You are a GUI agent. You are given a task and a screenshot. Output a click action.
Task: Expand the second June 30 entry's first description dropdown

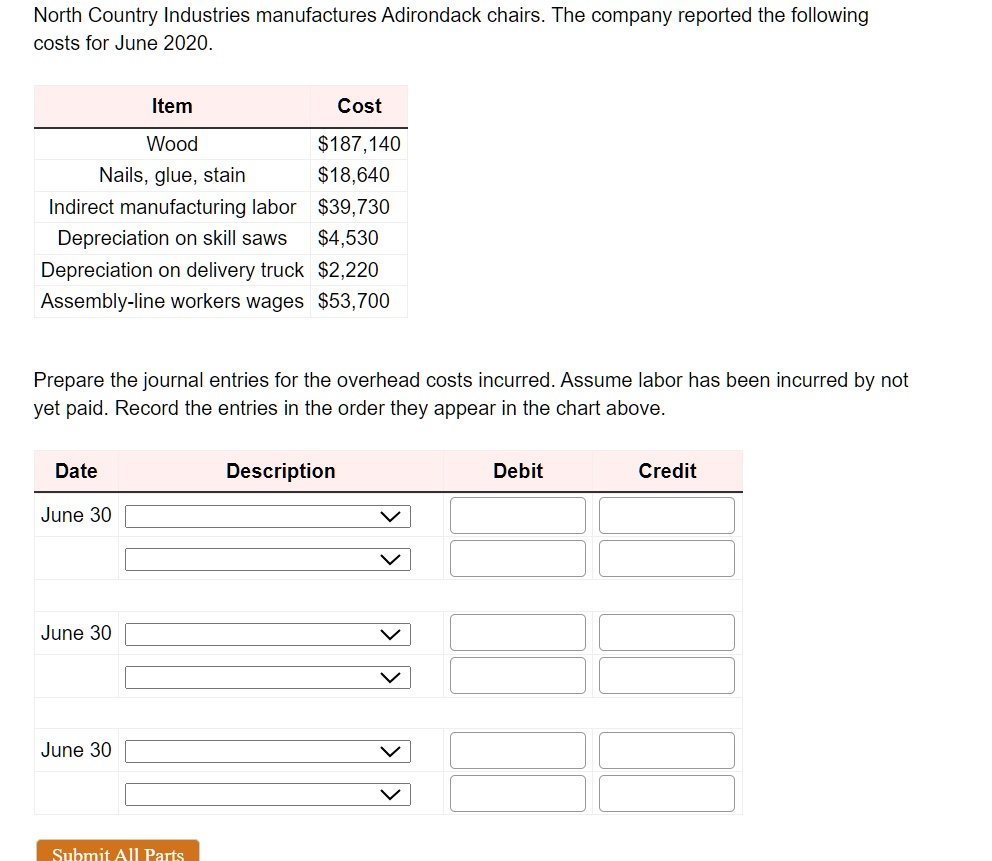(x=268, y=635)
